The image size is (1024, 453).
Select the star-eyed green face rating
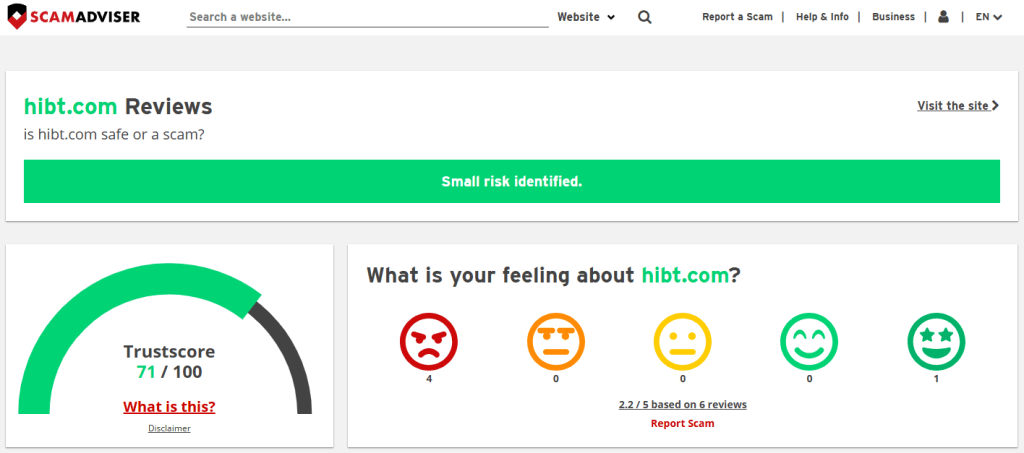[x=936, y=342]
